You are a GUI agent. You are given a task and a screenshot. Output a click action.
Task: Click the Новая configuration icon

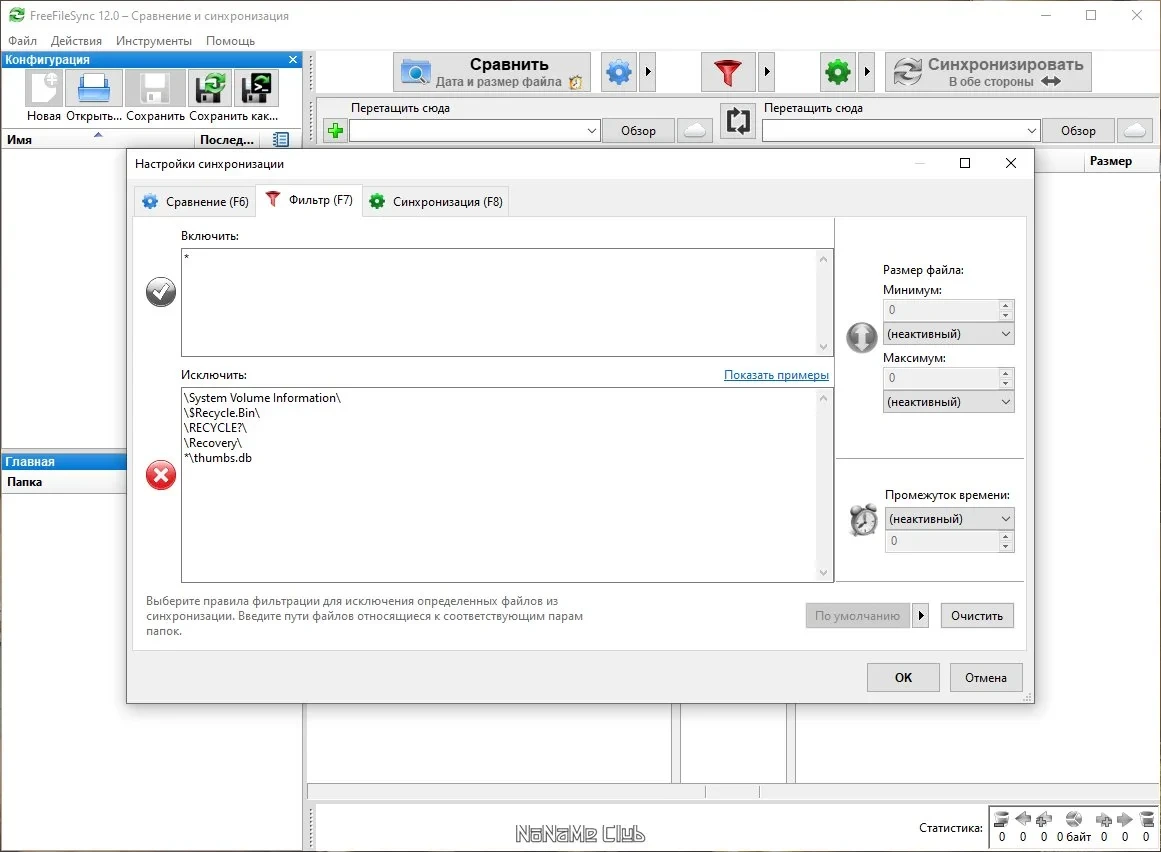pos(44,89)
